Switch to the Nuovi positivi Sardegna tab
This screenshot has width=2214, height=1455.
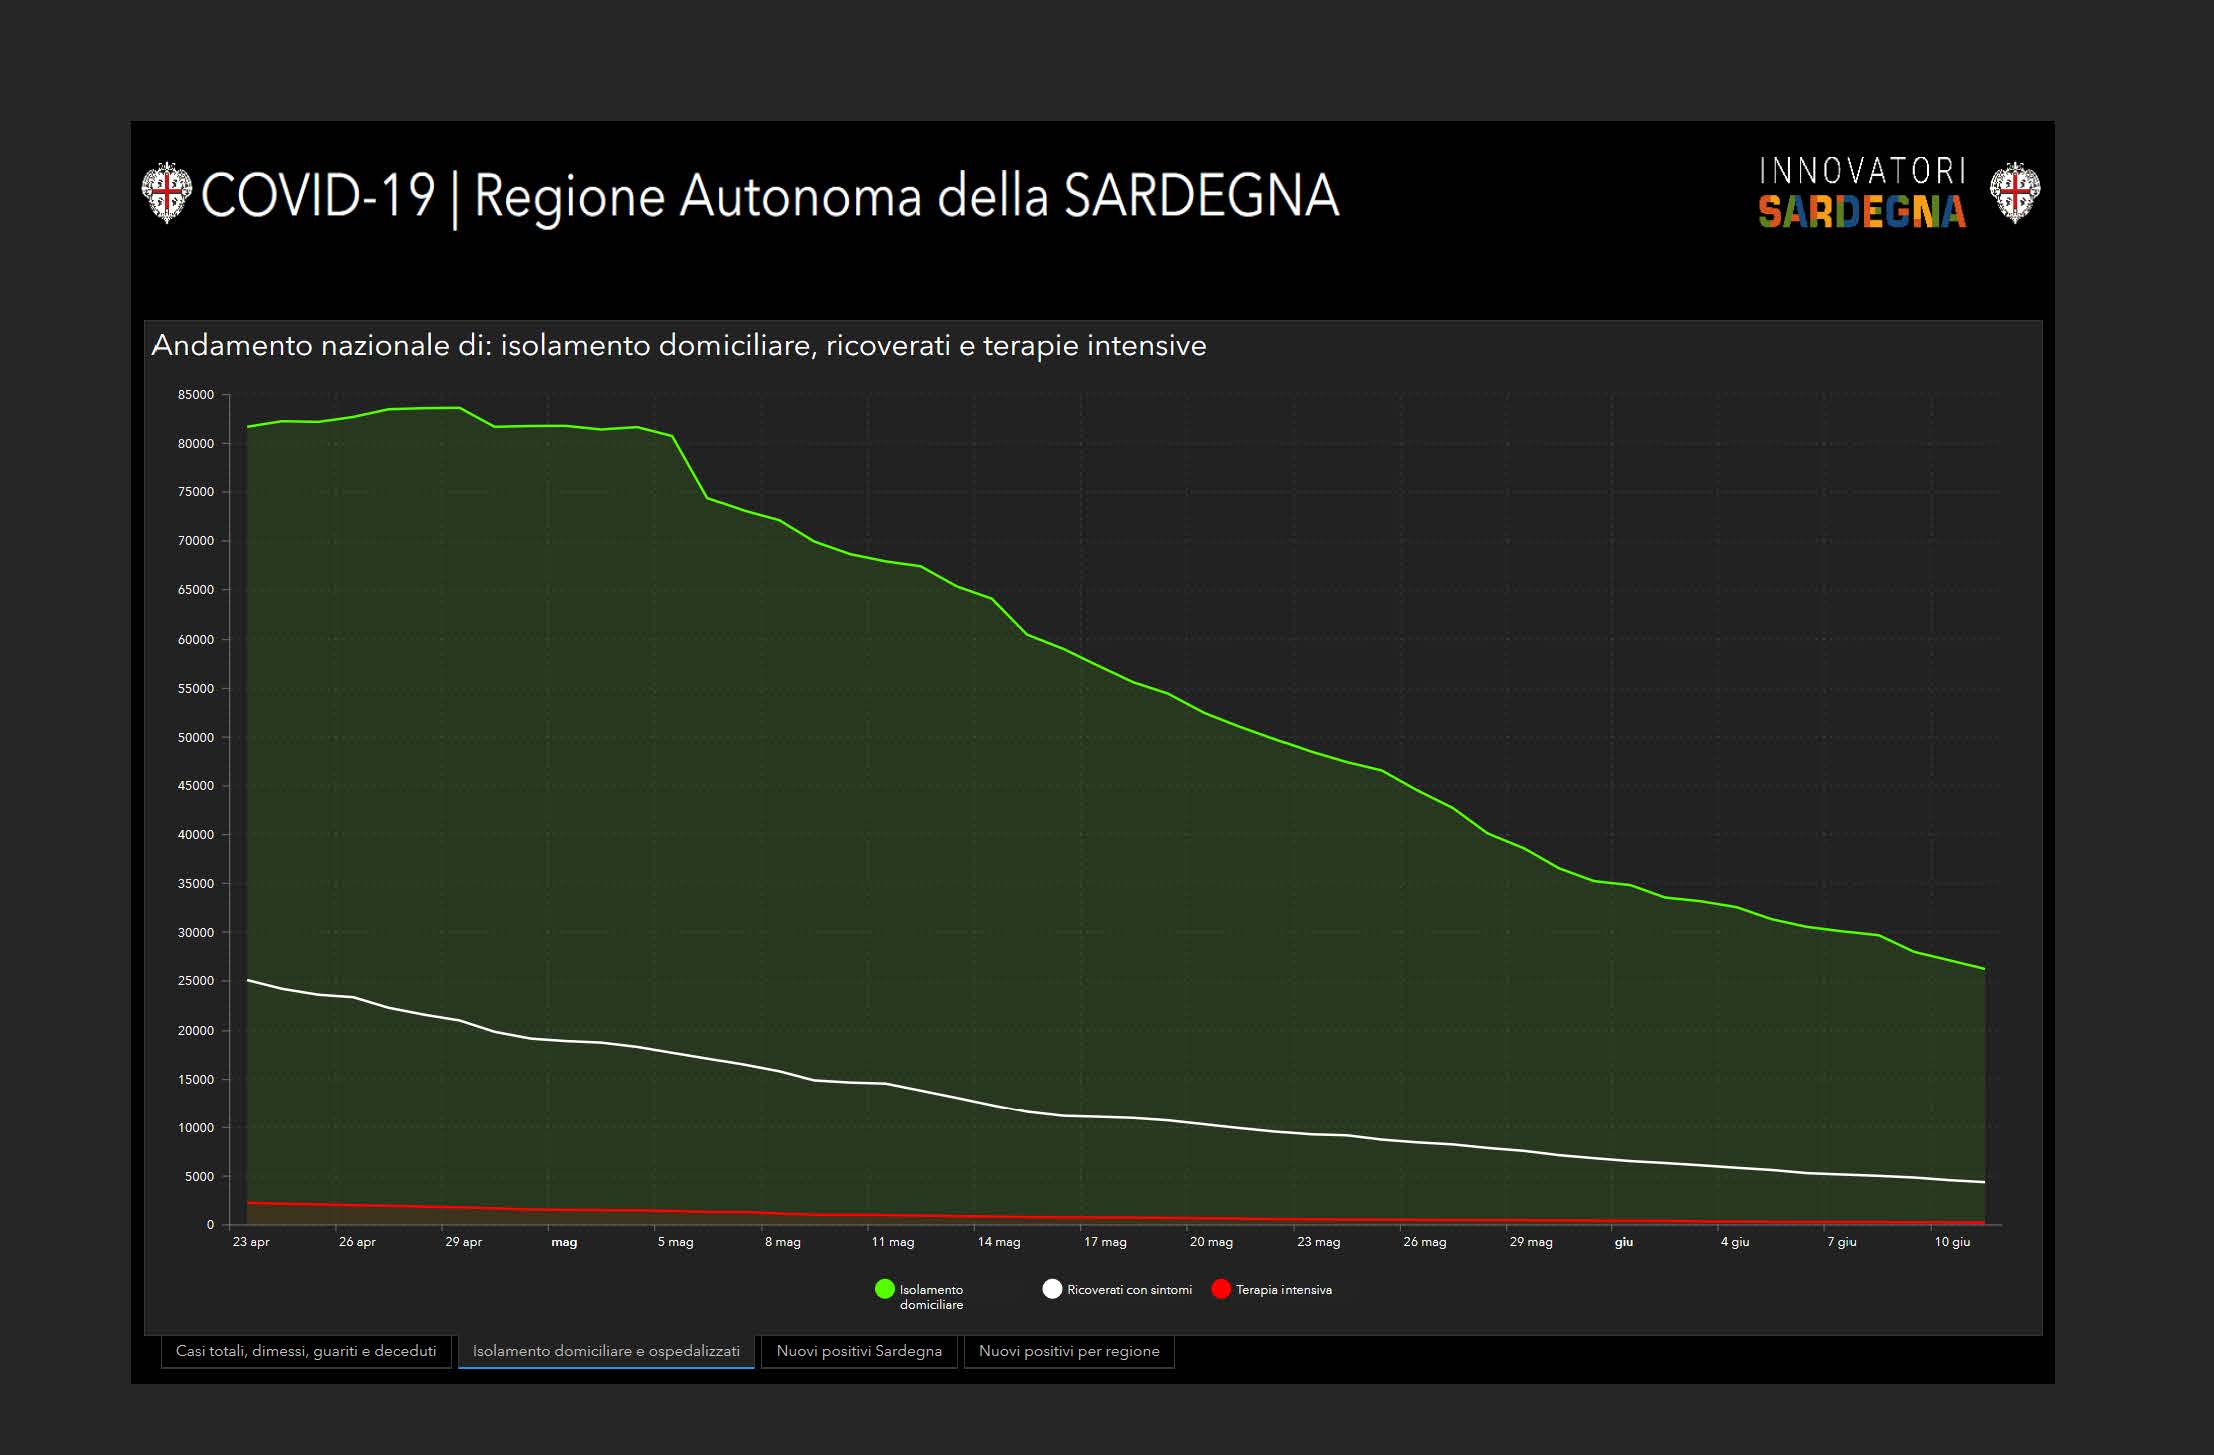click(x=859, y=1351)
